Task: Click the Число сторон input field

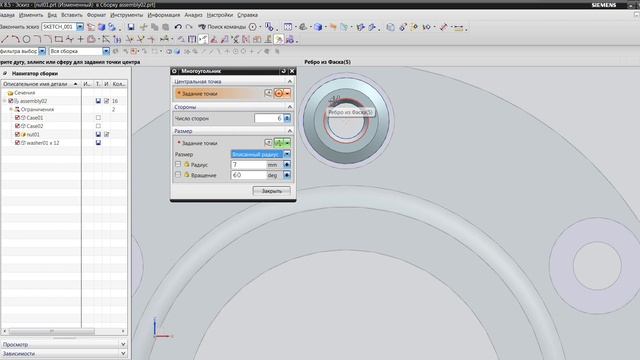Action: (269, 118)
